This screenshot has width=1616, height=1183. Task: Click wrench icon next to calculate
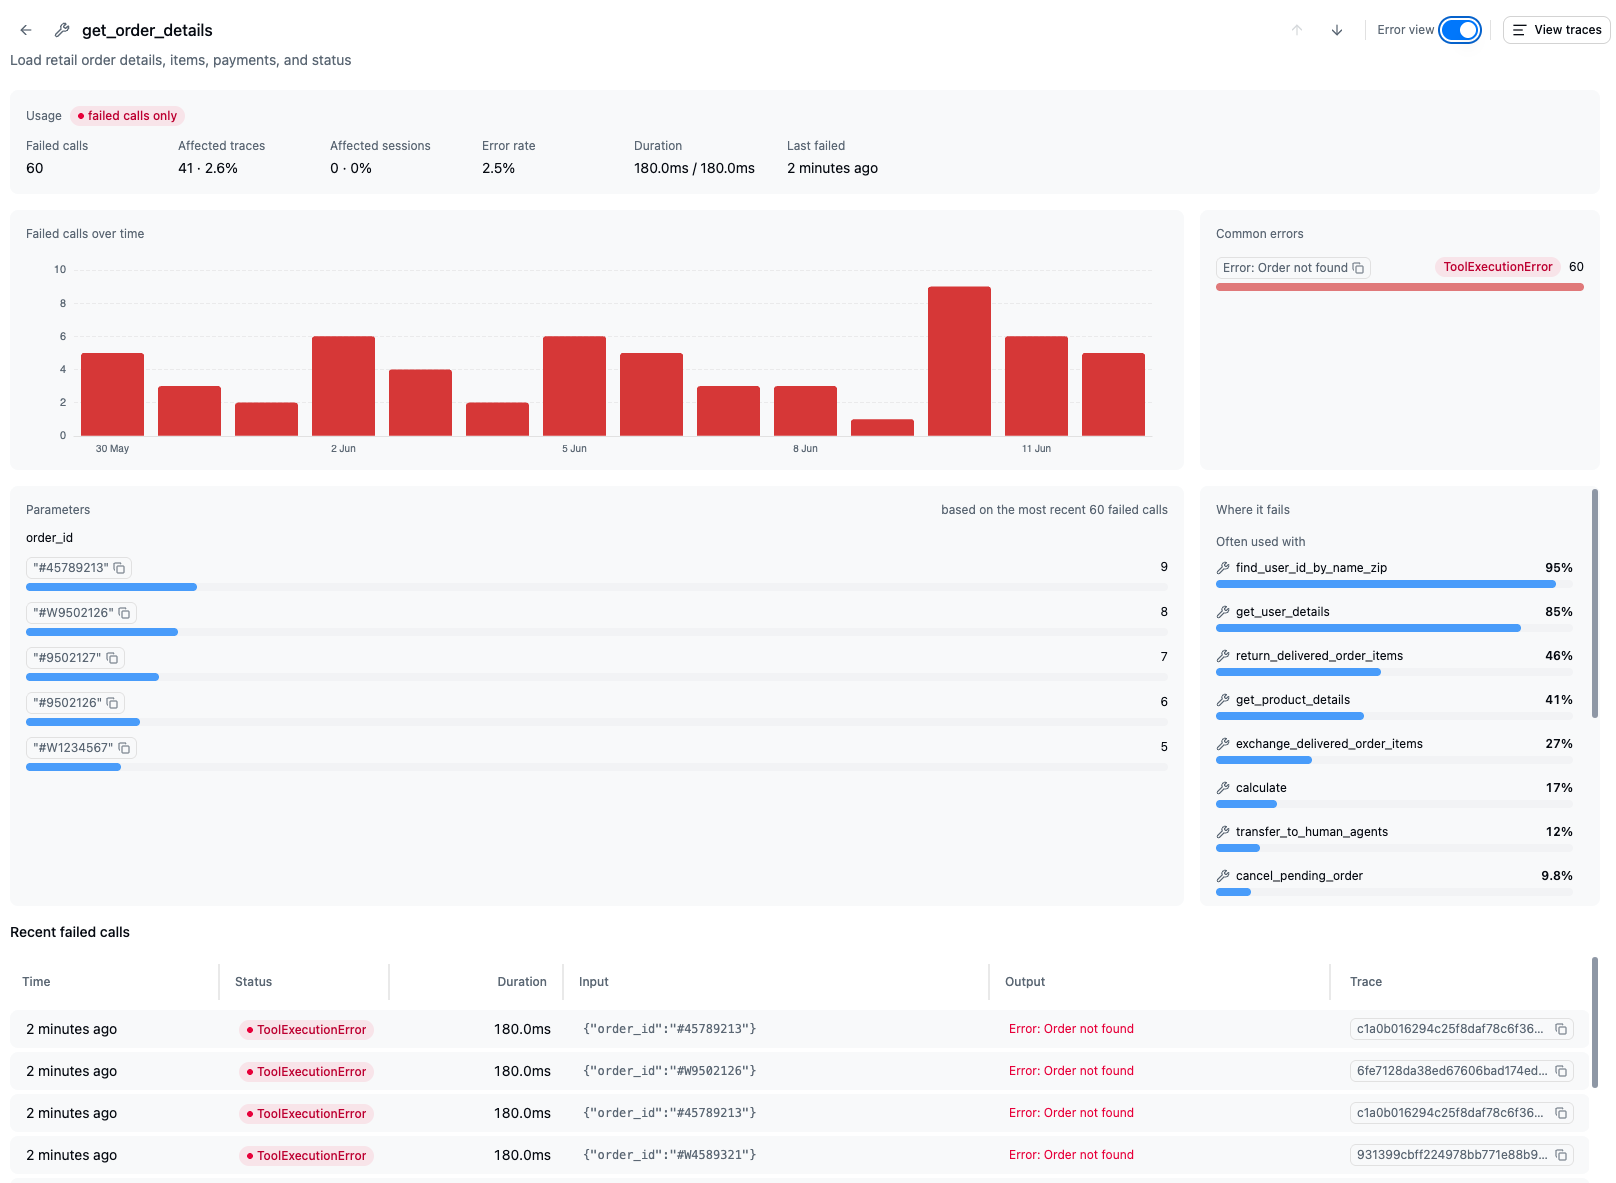pyautogui.click(x=1223, y=788)
